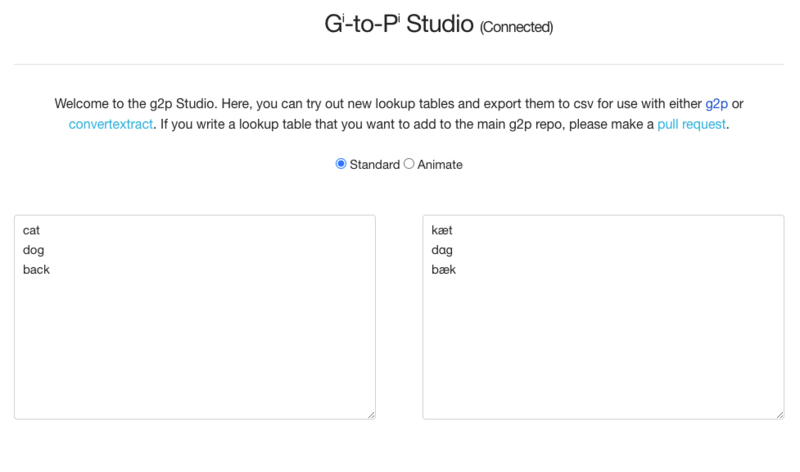Click the word 'cat' in the input box
Image resolution: width=800 pixels, height=472 pixels.
tap(31, 231)
